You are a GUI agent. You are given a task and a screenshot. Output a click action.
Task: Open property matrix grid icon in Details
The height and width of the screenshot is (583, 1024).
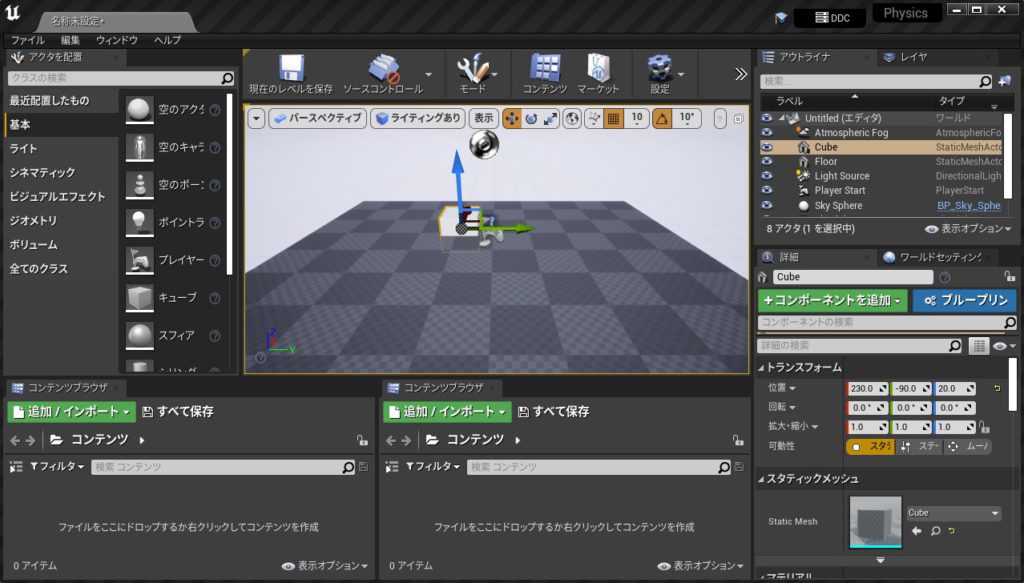coord(978,346)
